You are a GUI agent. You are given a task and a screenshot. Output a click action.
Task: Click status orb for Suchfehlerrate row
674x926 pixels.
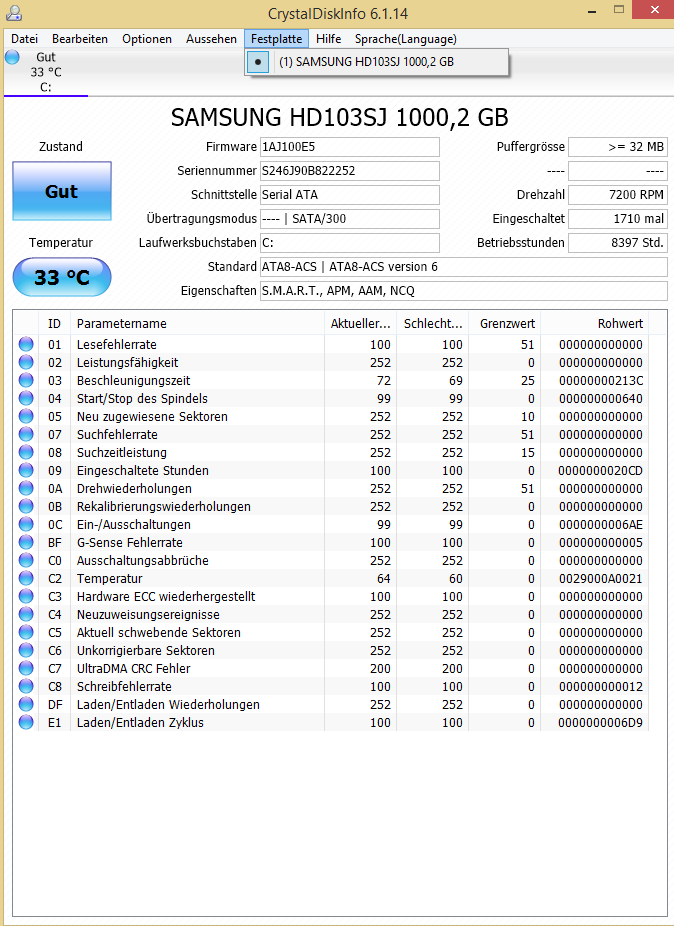coord(26,435)
